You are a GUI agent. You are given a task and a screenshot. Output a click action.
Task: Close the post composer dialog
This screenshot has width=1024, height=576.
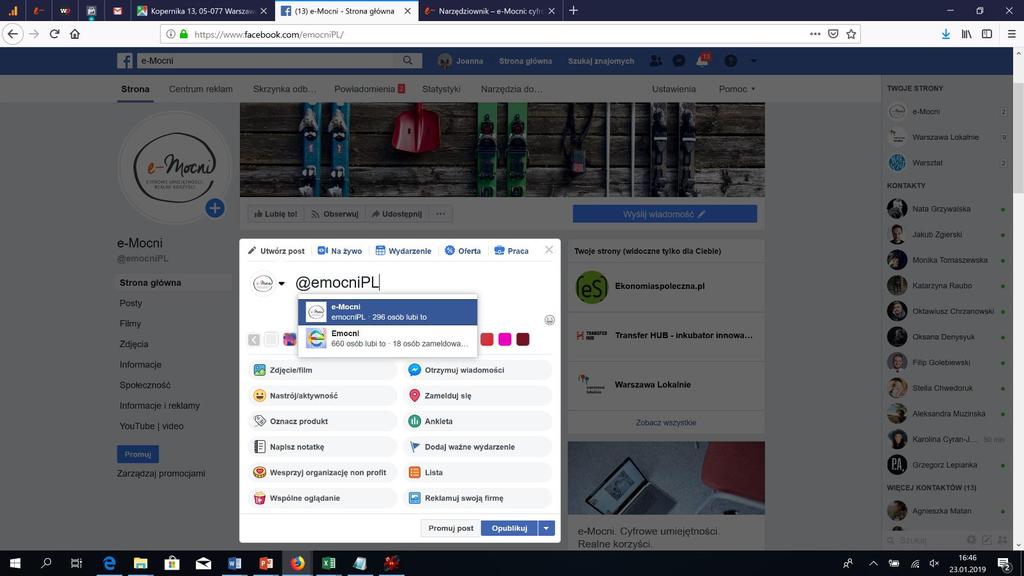tap(549, 250)
